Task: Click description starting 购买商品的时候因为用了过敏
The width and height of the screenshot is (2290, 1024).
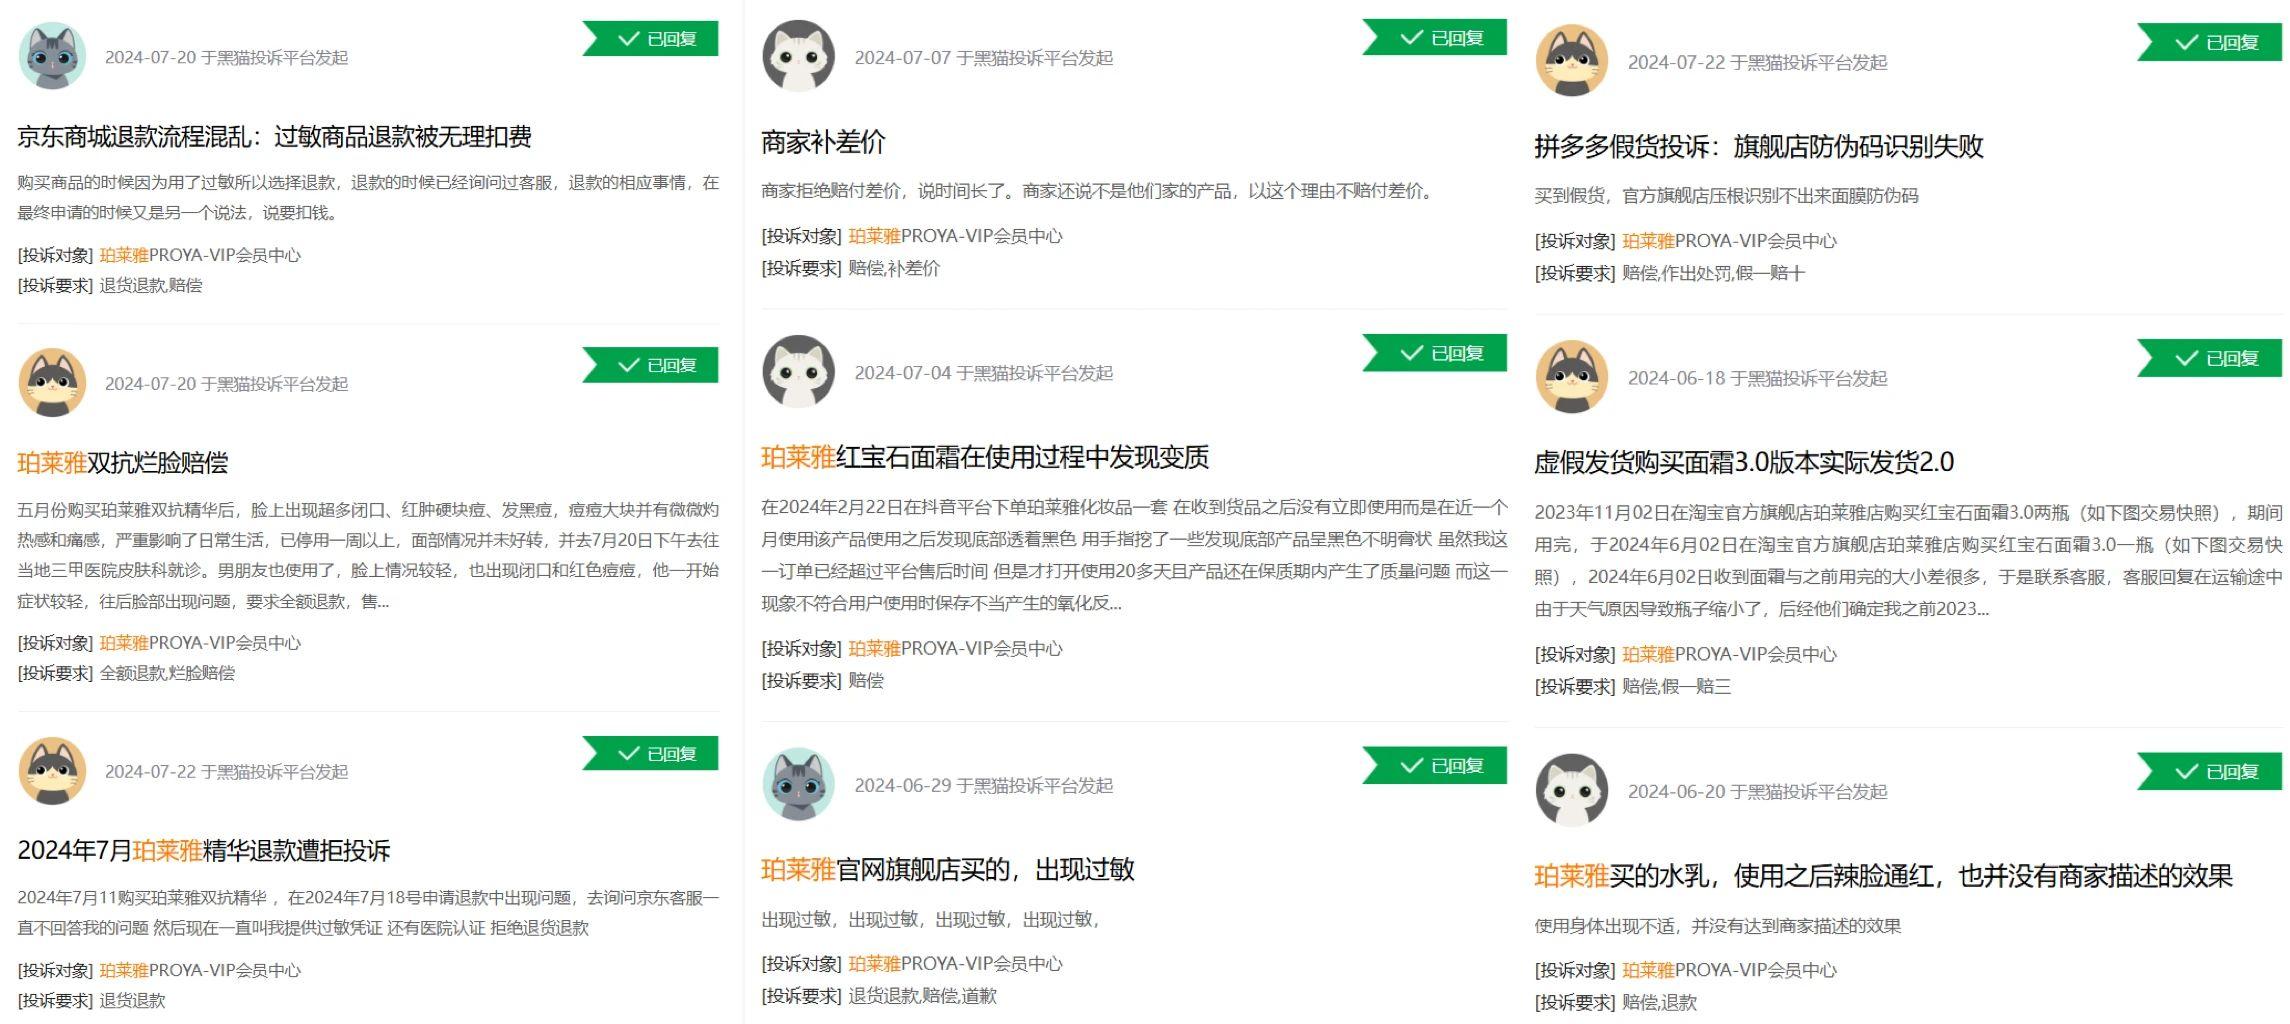Action: (x=368, y=197)
